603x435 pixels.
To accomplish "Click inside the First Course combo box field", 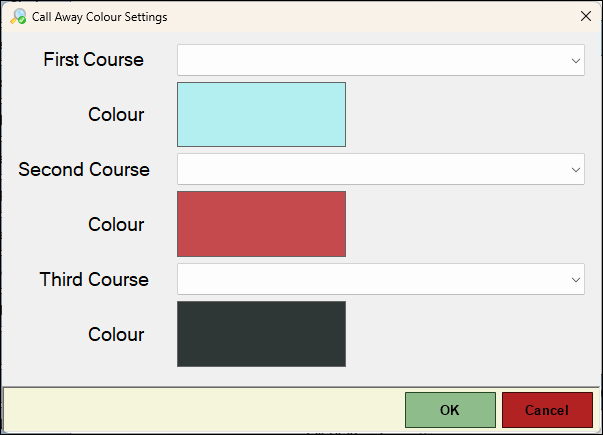I will (x=372, y=60).
